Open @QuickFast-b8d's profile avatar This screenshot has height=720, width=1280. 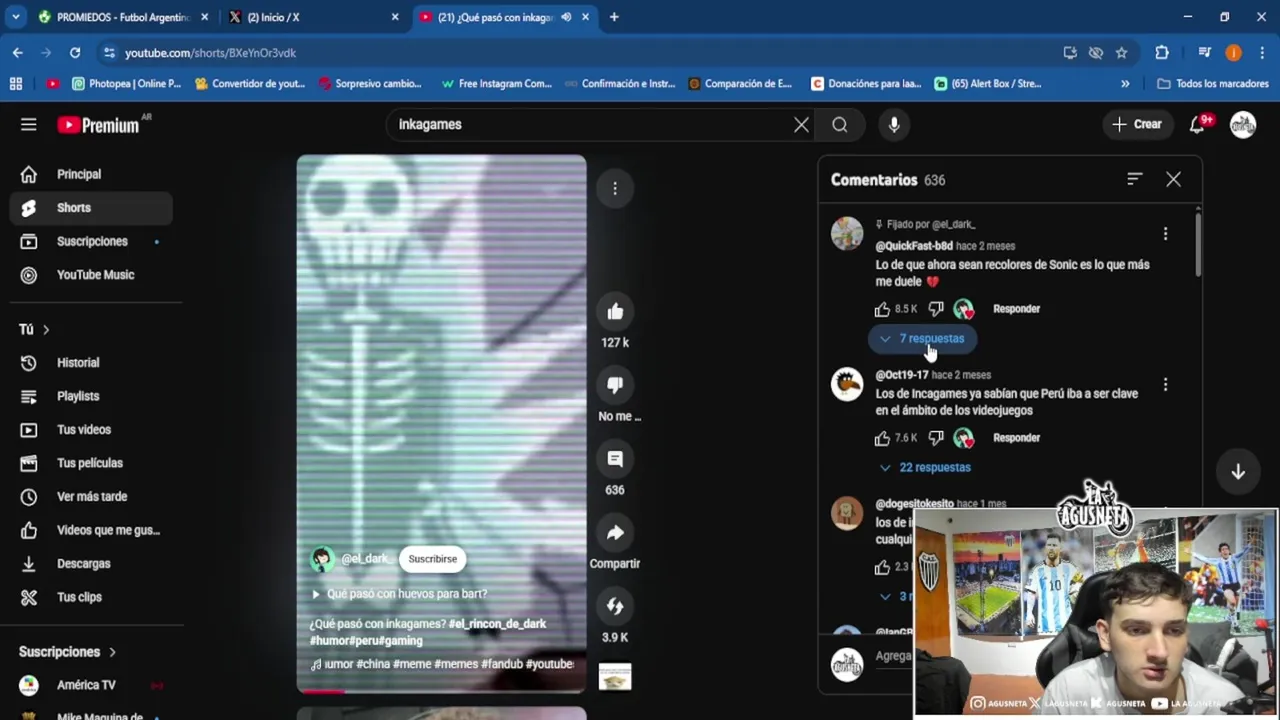[x=847, y=233]
